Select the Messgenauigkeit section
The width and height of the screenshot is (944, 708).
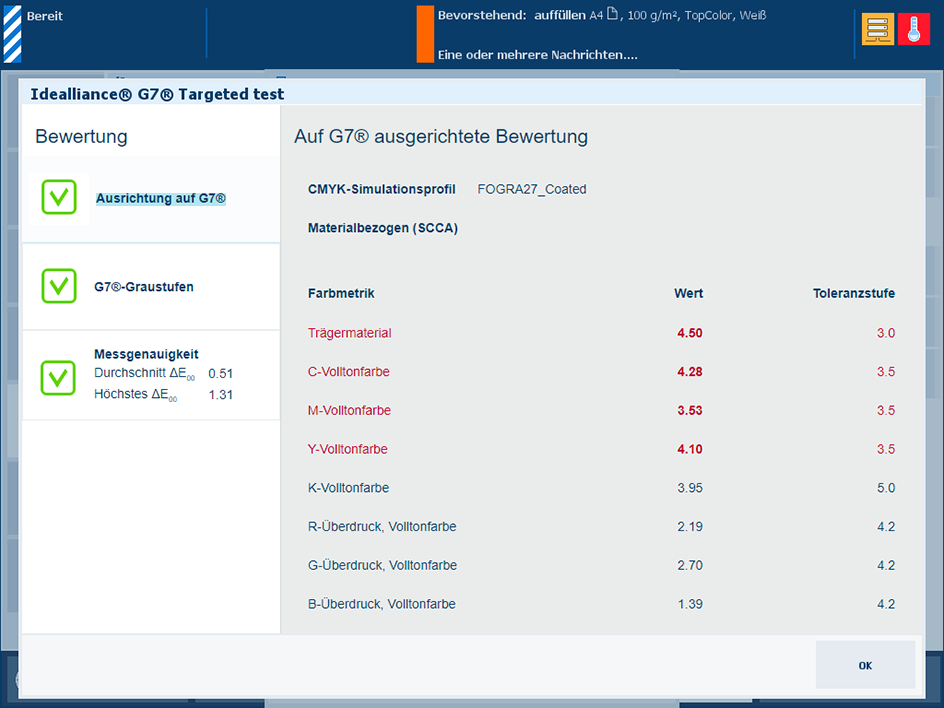pos(151,375)
